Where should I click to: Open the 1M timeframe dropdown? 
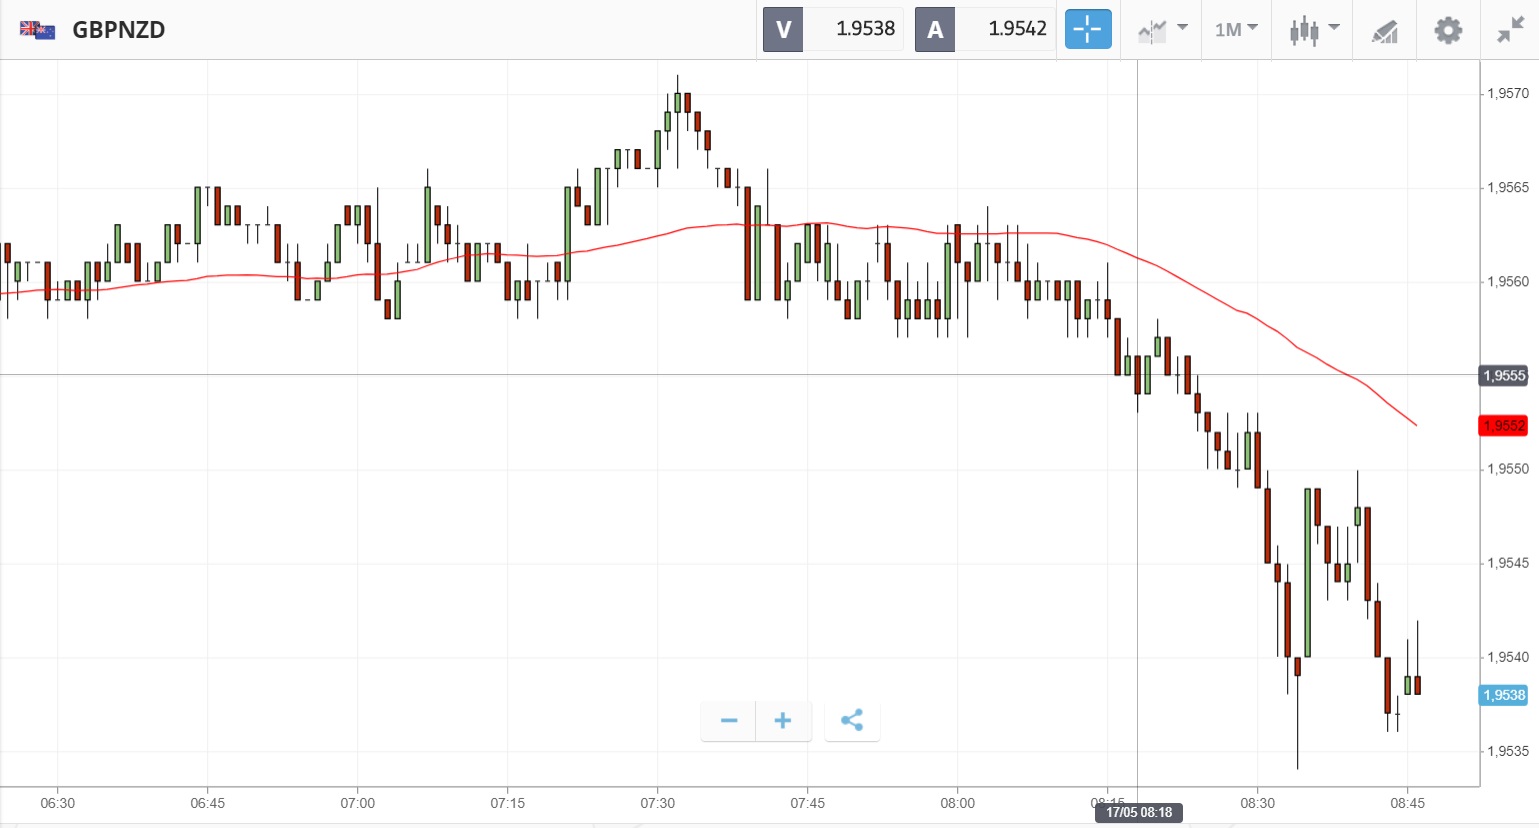point(1236,30)
